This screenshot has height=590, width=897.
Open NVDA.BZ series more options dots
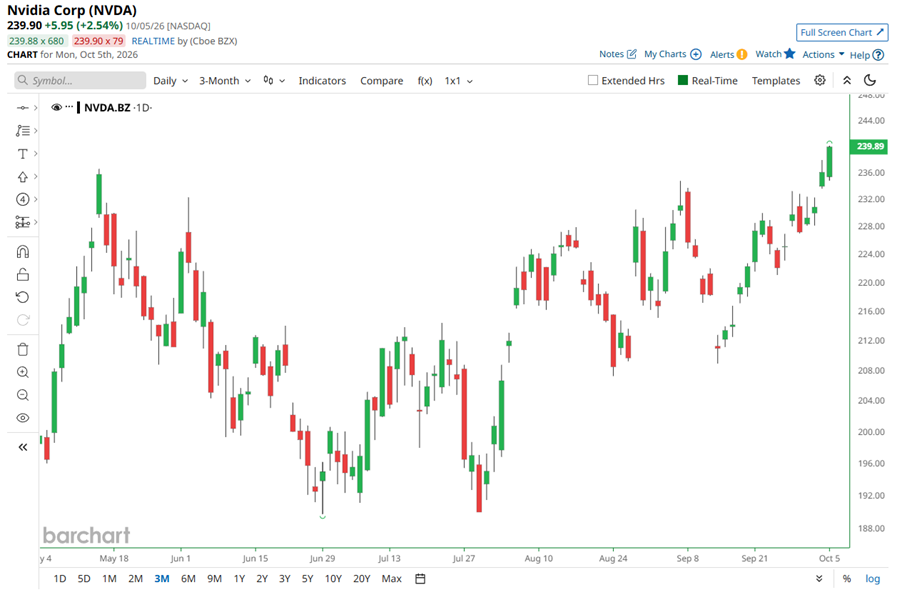[69, 107]
